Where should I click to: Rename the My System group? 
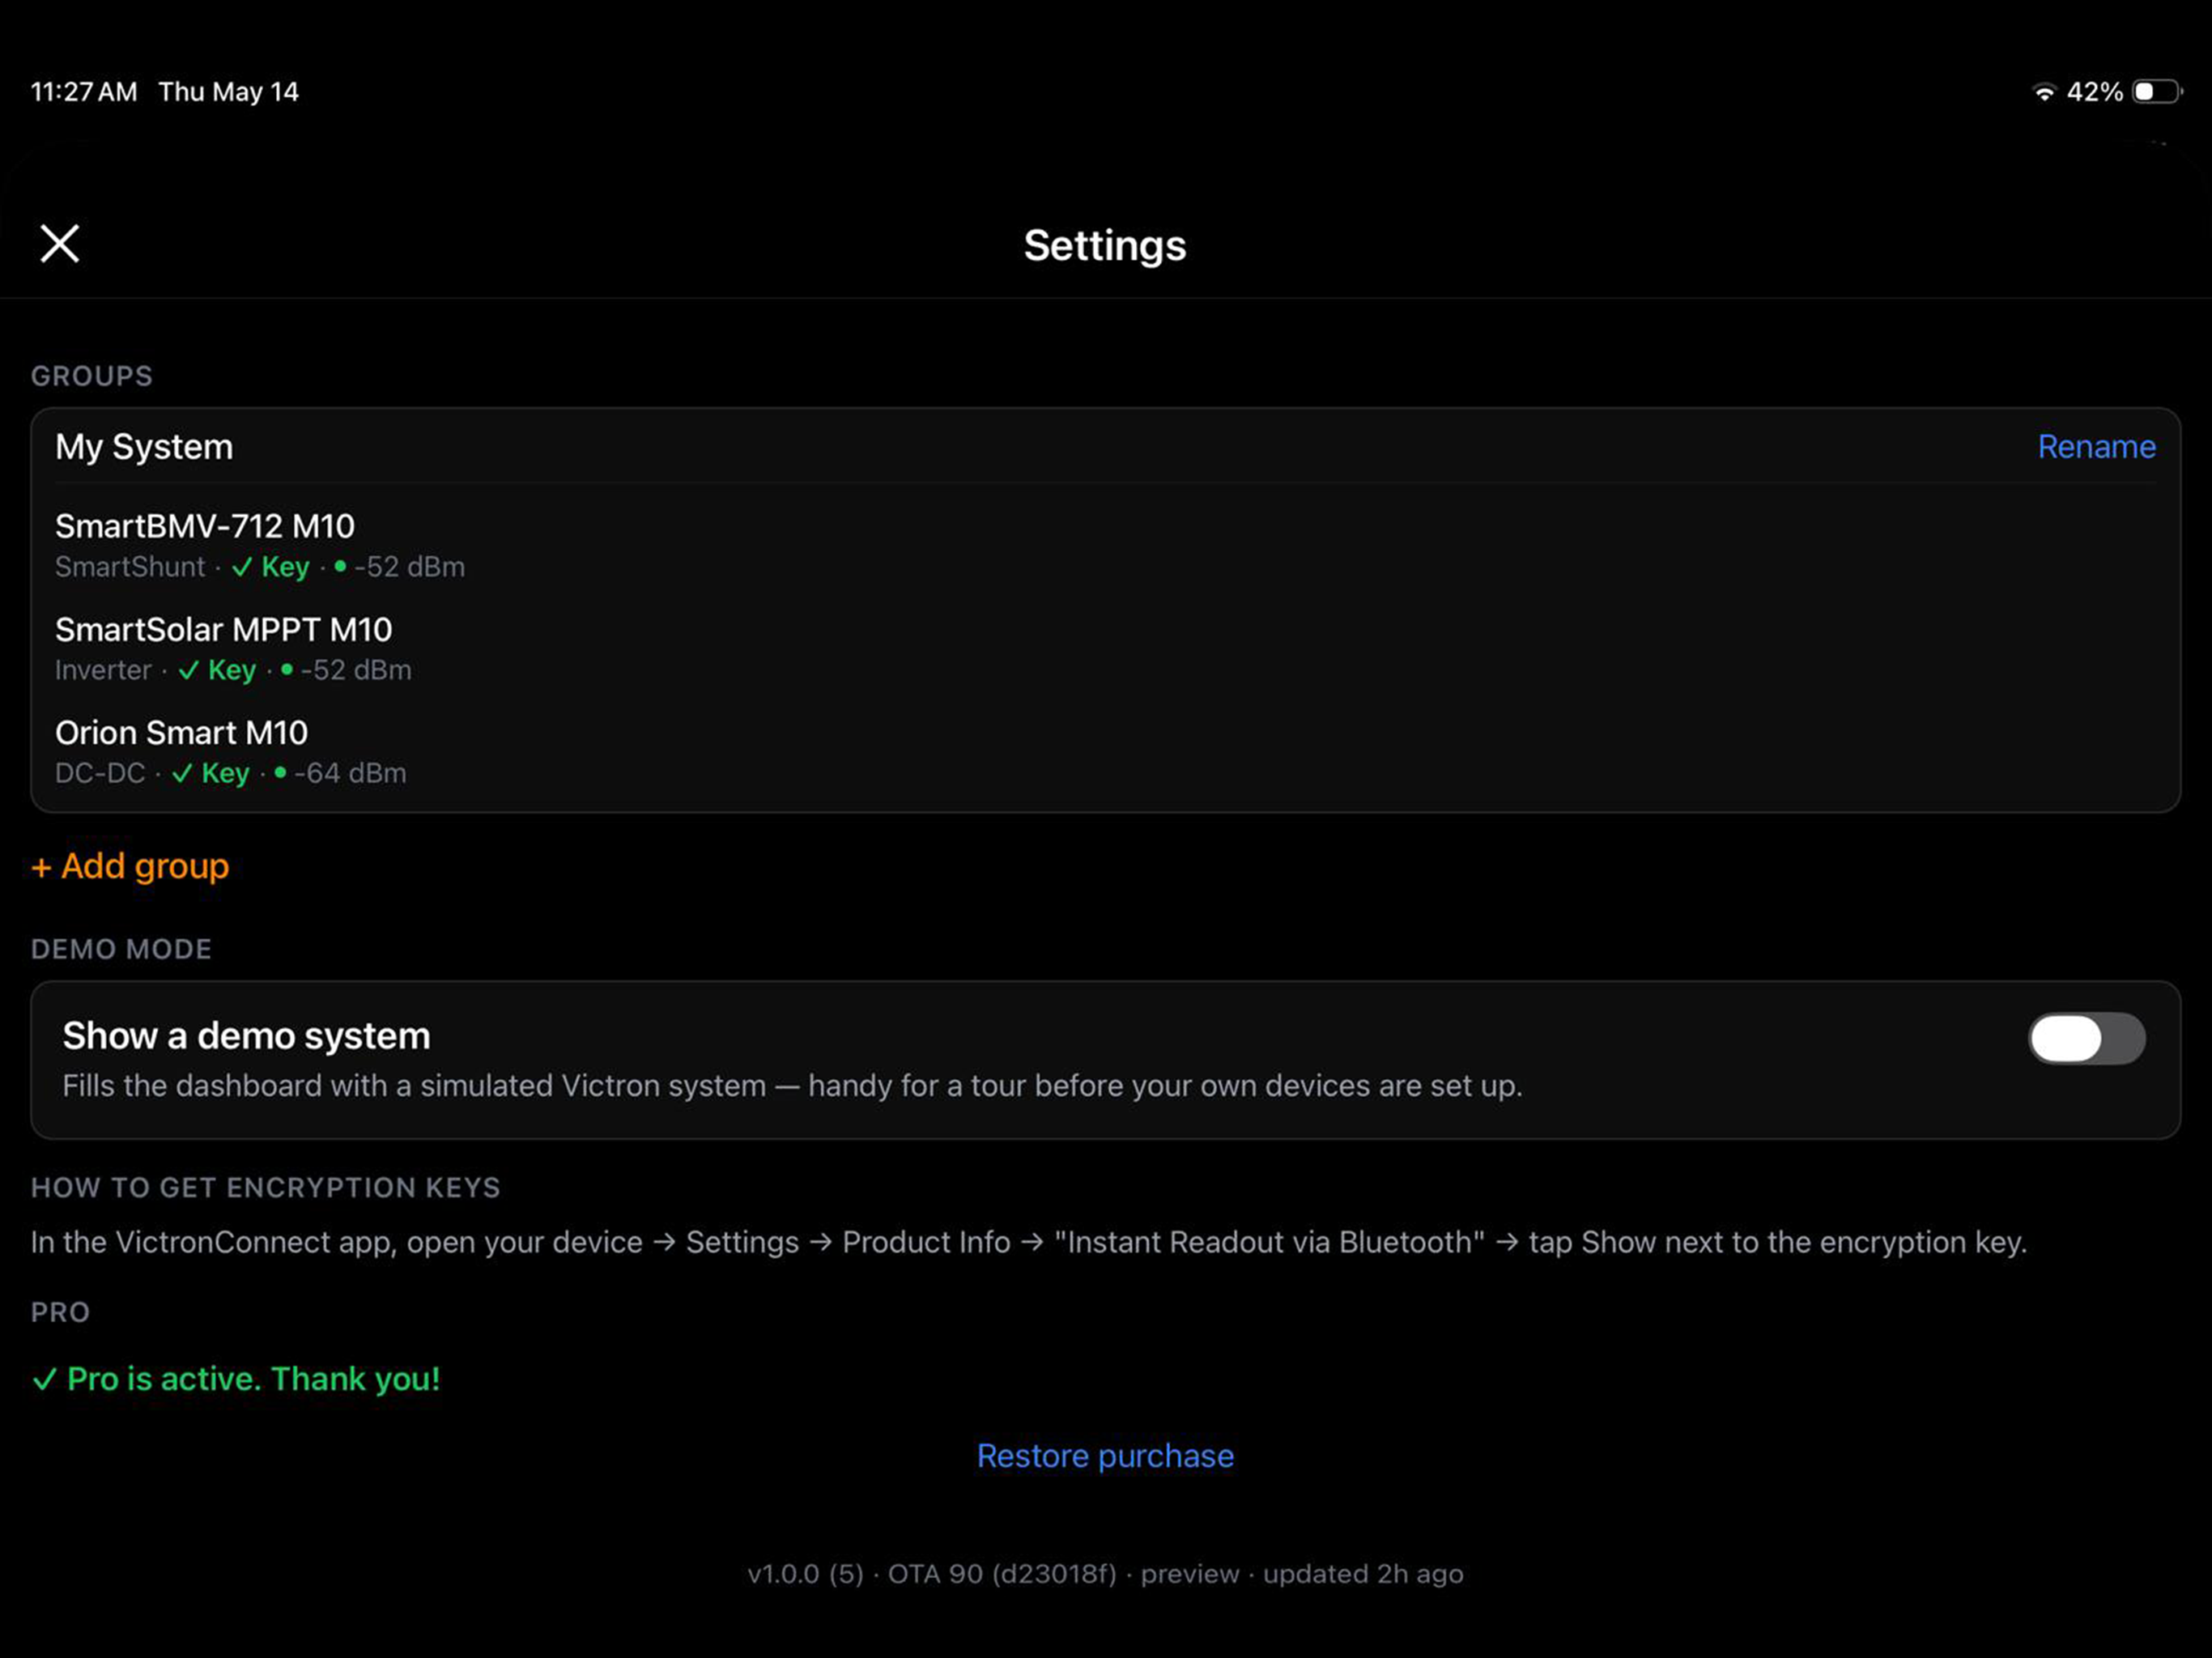tap(2096, 446)
